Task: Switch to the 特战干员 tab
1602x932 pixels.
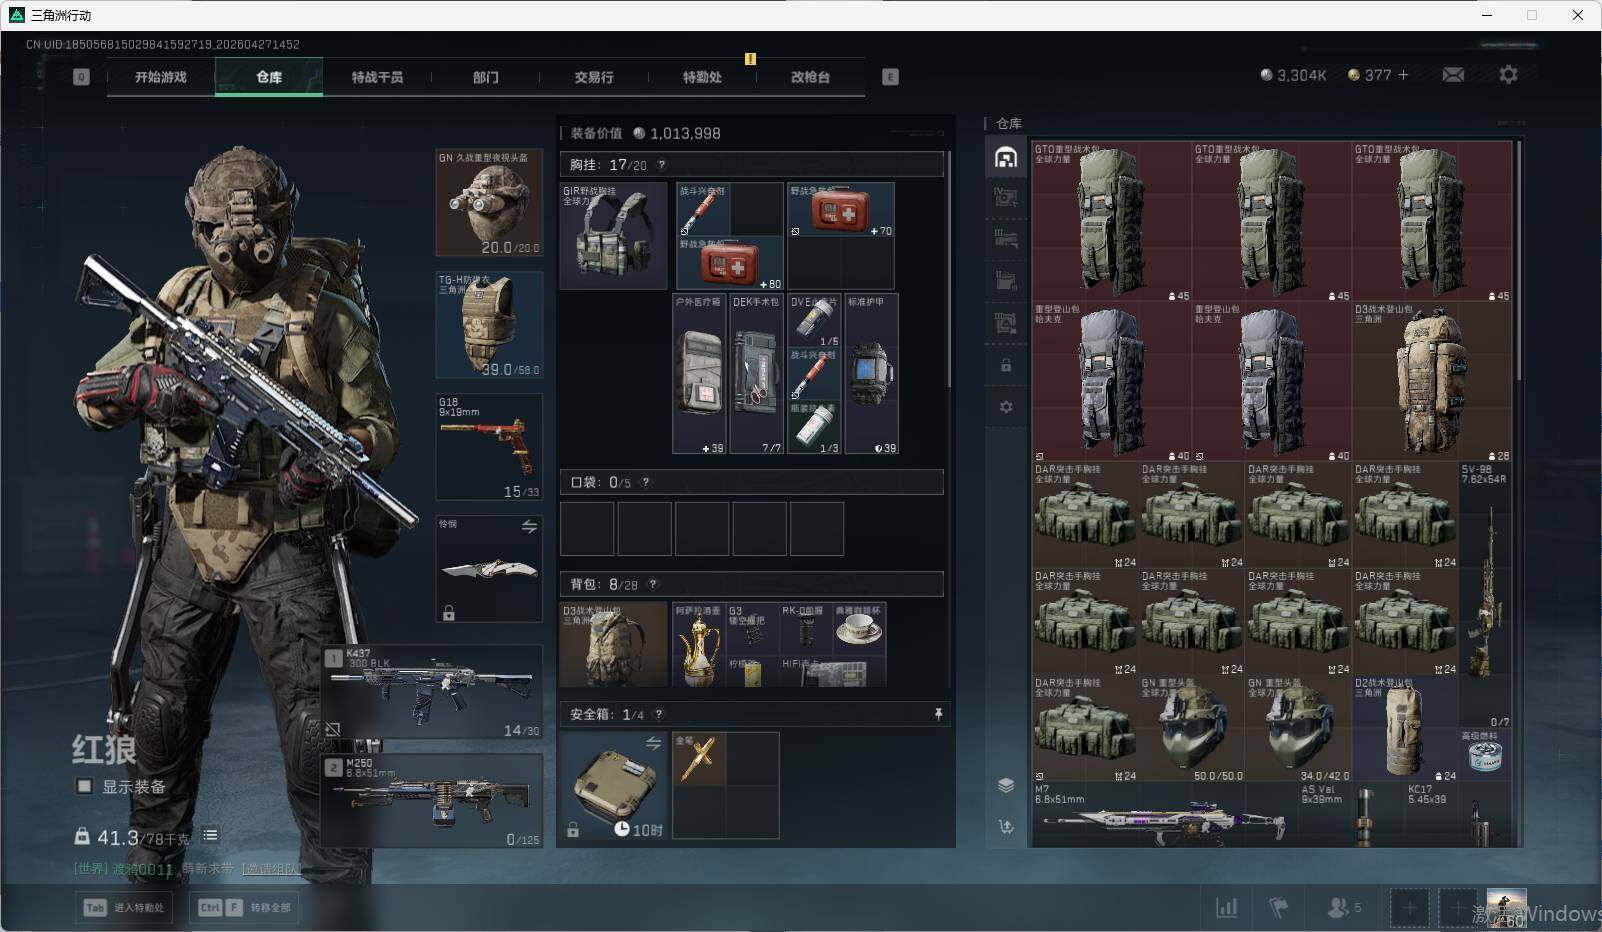Action: pyautogui.click(x=377, y=77)
